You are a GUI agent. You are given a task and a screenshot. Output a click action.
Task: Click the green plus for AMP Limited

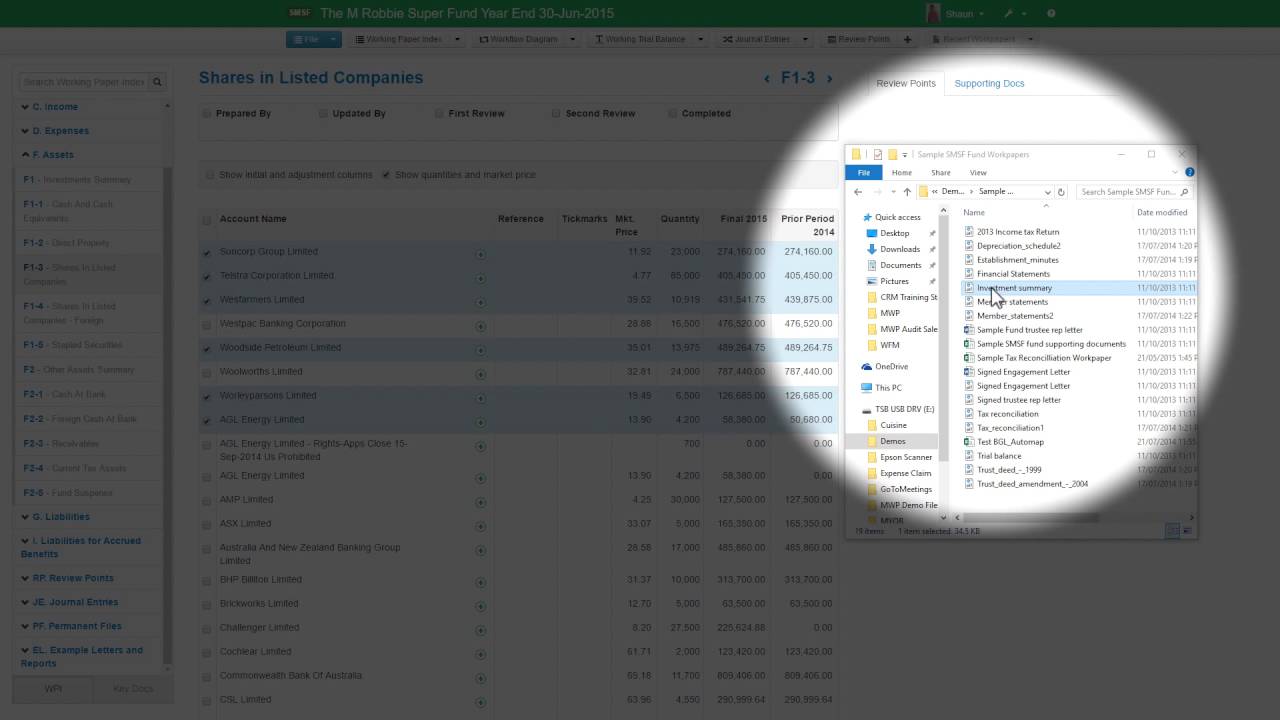(480, 502)
